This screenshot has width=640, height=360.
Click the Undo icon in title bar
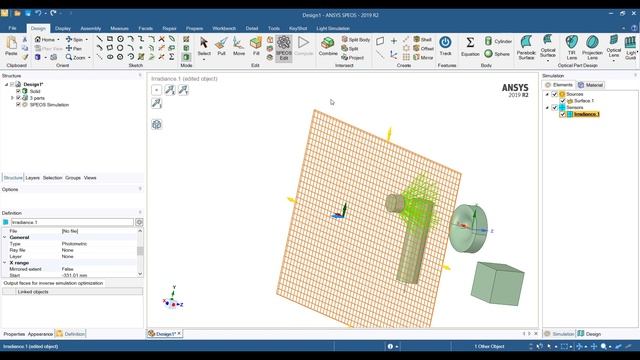point(38,13)
